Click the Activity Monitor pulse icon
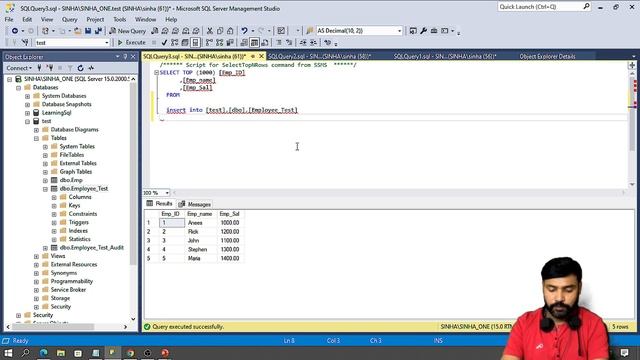The height and width of the screenshot is (360, 640). (91, 68)
